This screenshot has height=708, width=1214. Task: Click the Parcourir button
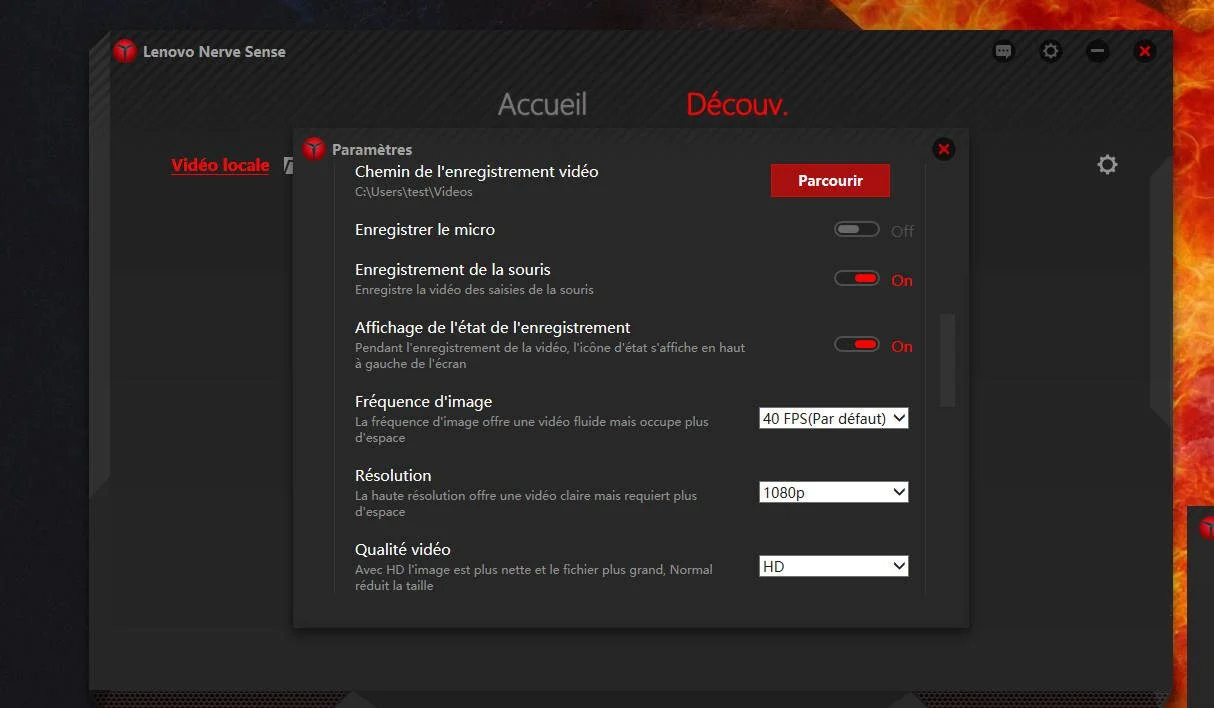click(830, 180)
